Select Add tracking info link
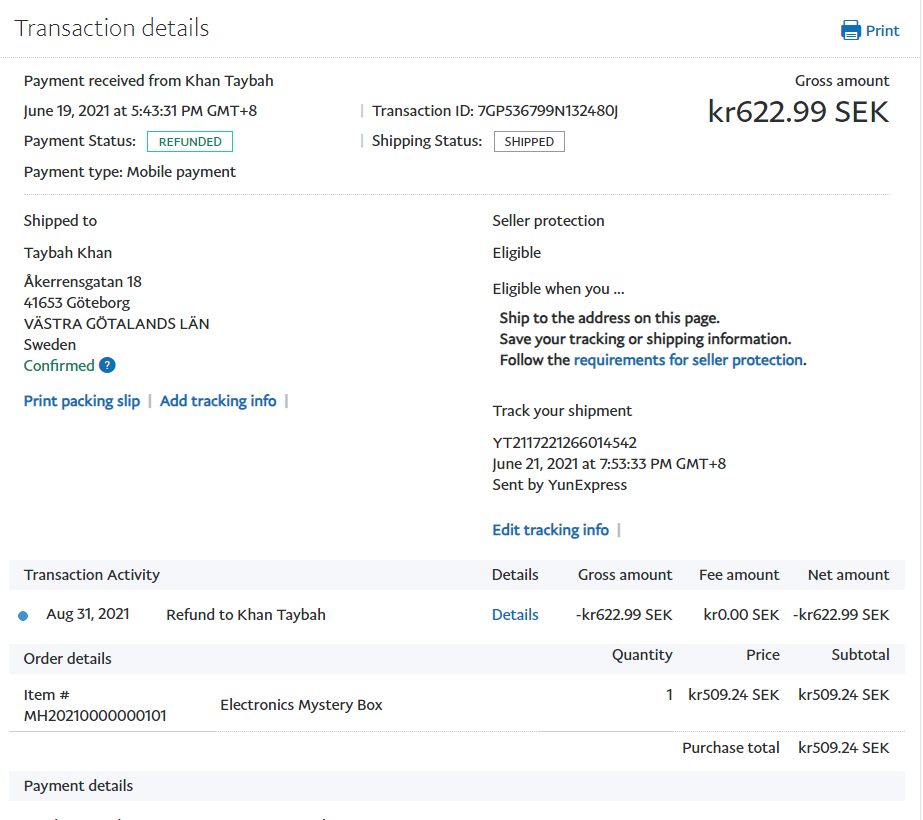Viewport: 923px width, 820px height. (x=218, y=401)
